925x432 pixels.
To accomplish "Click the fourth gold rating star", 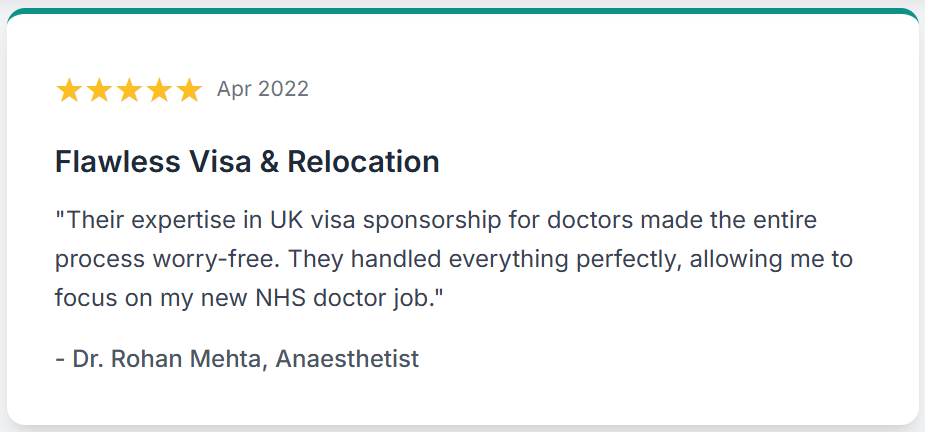I will coord(159,90).
